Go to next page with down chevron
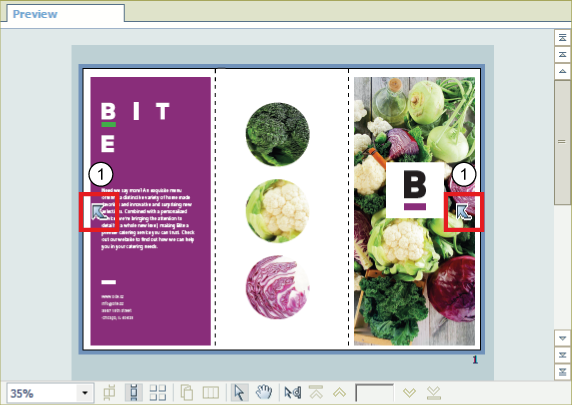Viewport: 572px width, 405px height. pyautogui.click(x=409, y=393)
